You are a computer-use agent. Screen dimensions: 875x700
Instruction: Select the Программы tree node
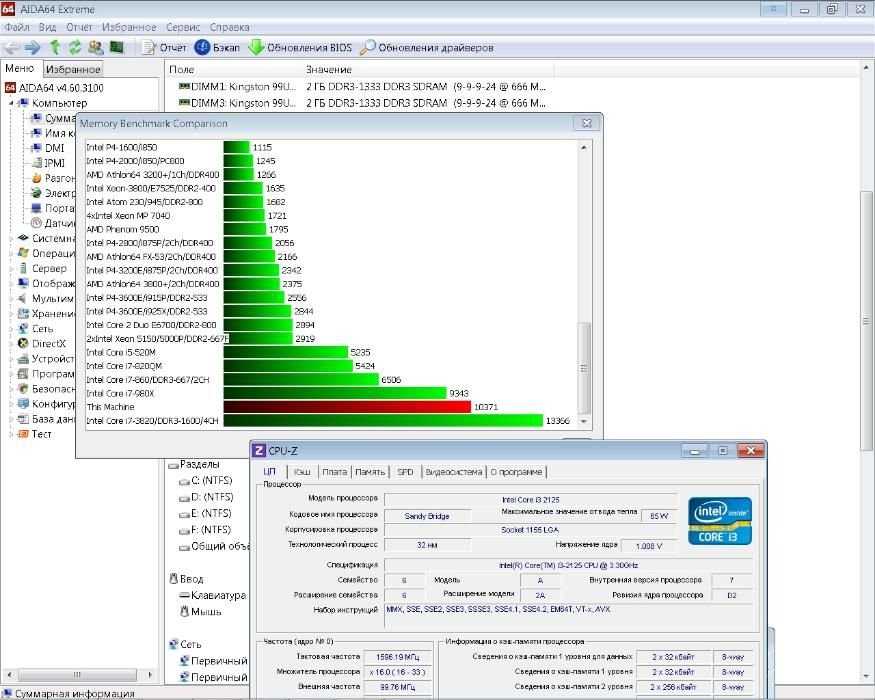point(46,374)
